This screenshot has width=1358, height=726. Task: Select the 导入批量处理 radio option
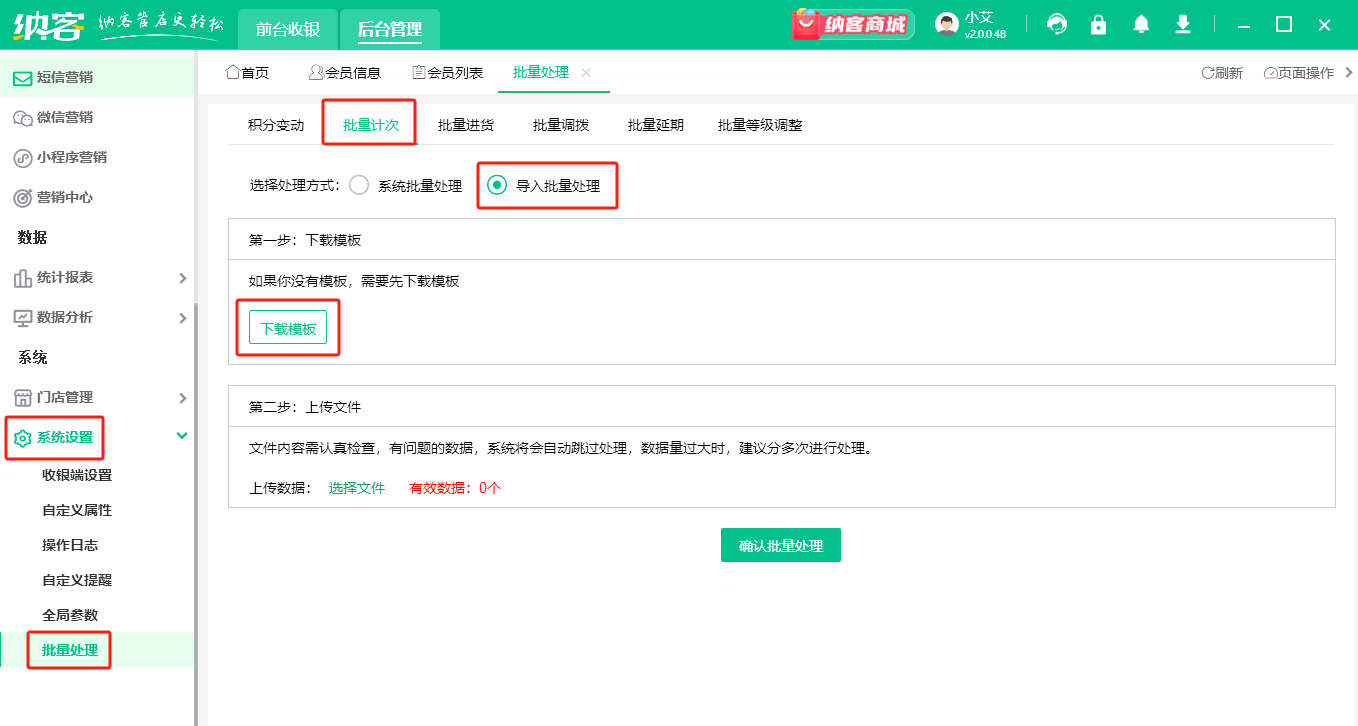click(497, 185)
